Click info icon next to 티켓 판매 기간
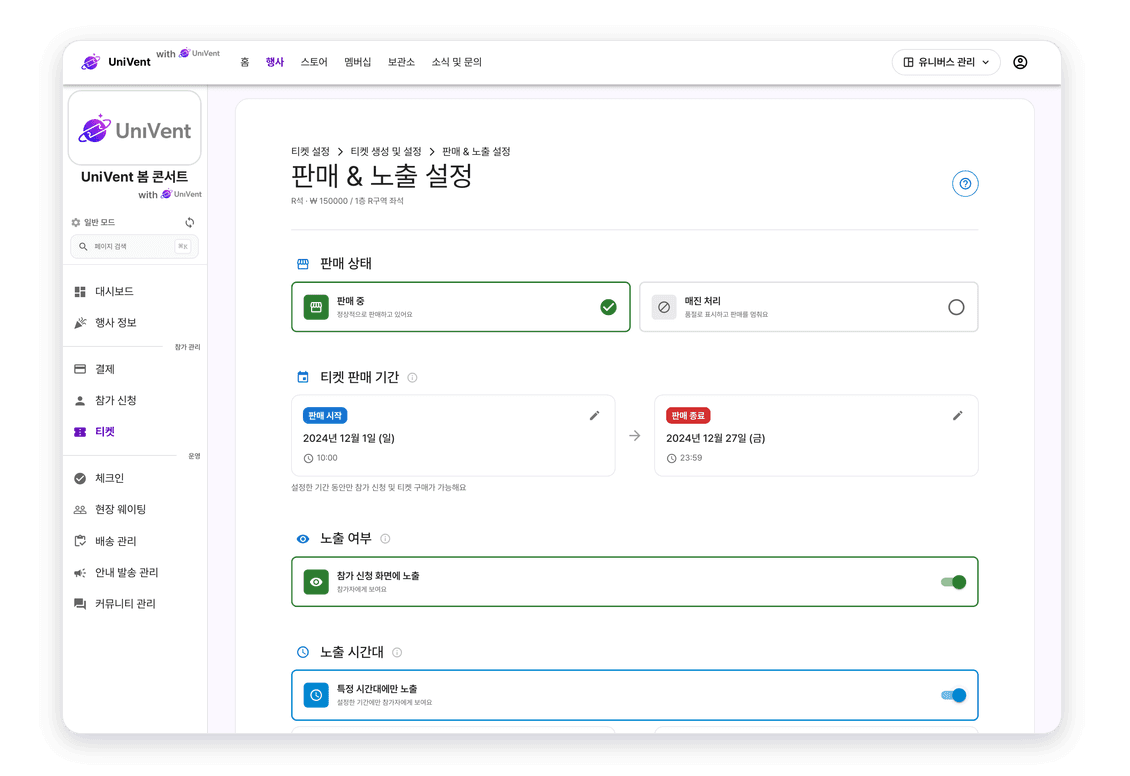Screen dimensions: 1130x776 (412, 378)
